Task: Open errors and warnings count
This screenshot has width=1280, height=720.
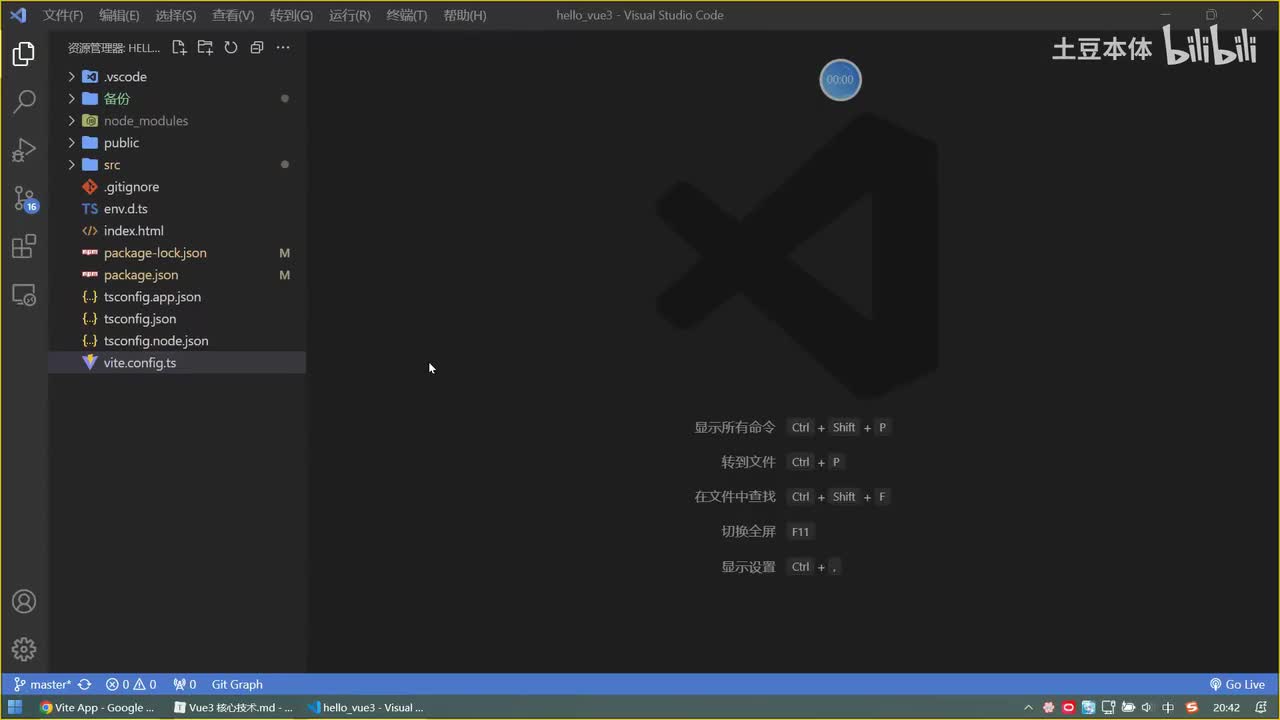Action: [x=131, y=684]
